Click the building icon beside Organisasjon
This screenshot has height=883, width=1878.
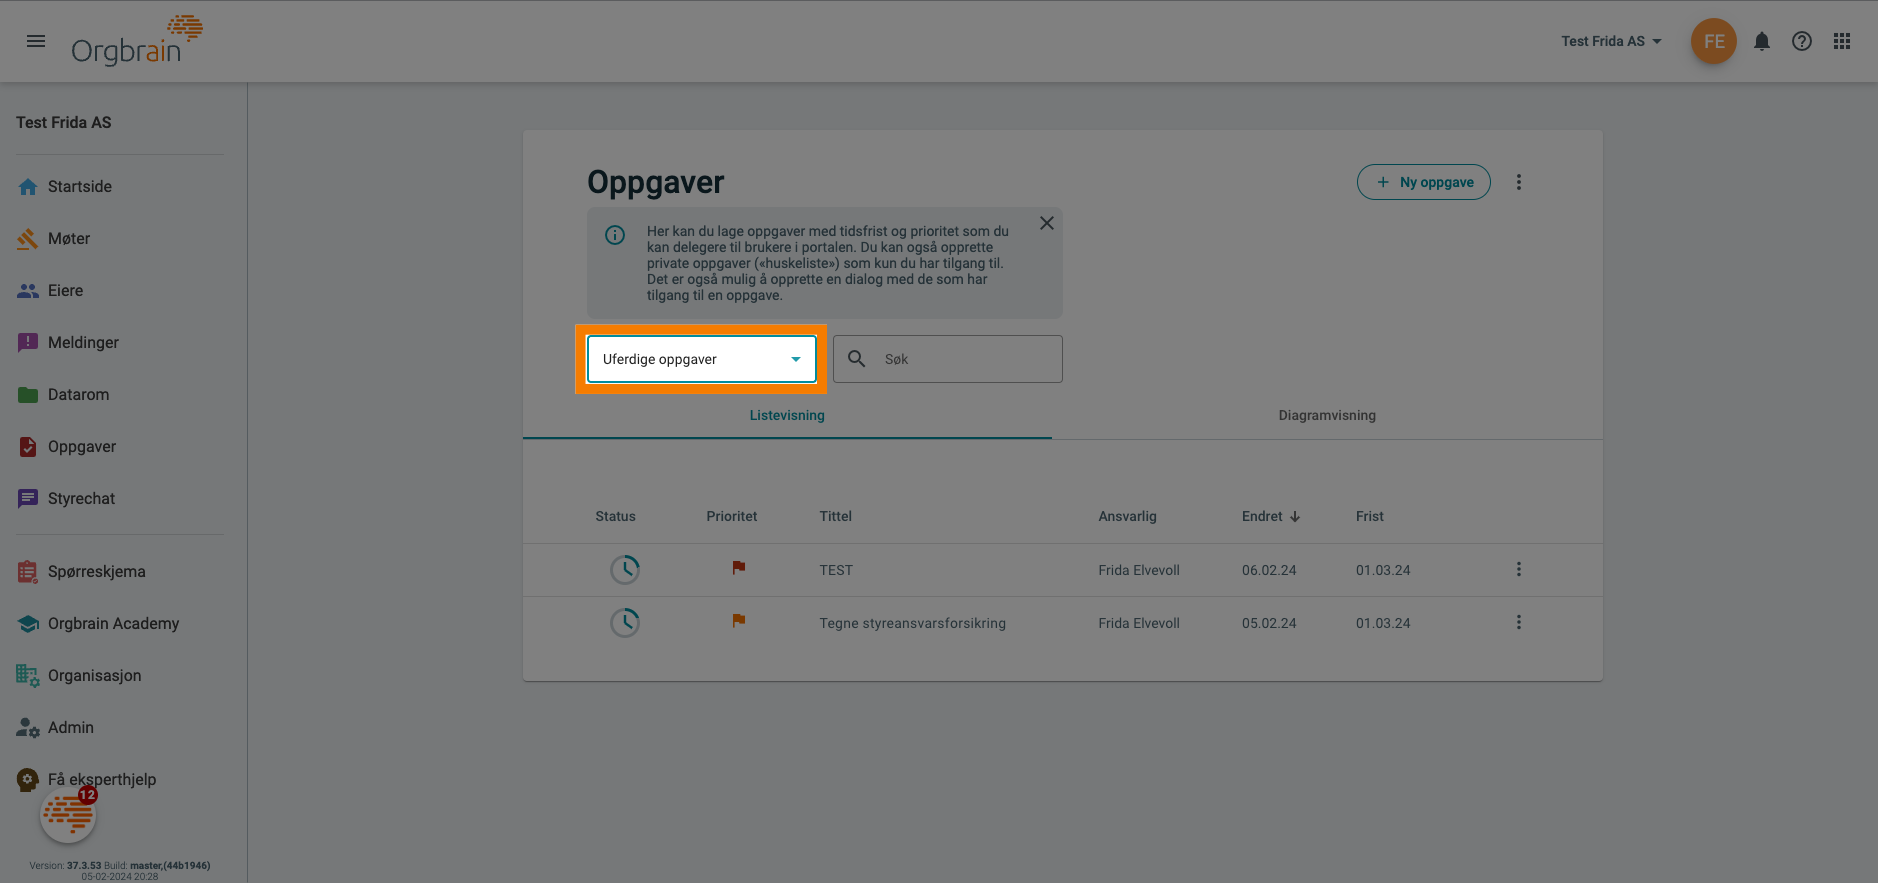[x=28, y=676]
